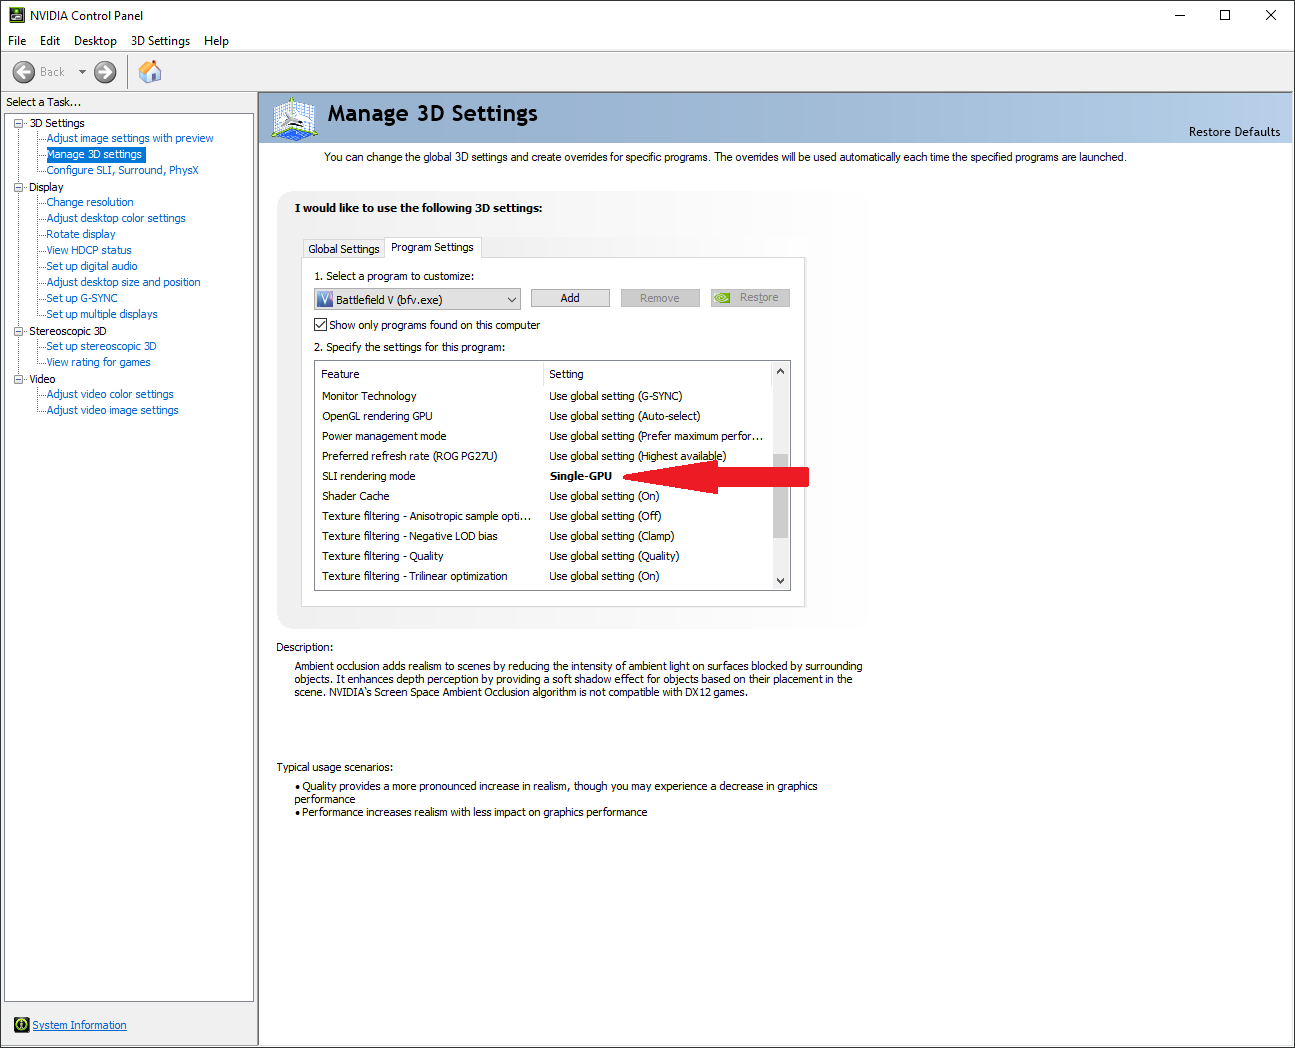The height and width of the screenshot is (1048, 1295).
Task: Click the Remove program button
Action: pos(660,298)
